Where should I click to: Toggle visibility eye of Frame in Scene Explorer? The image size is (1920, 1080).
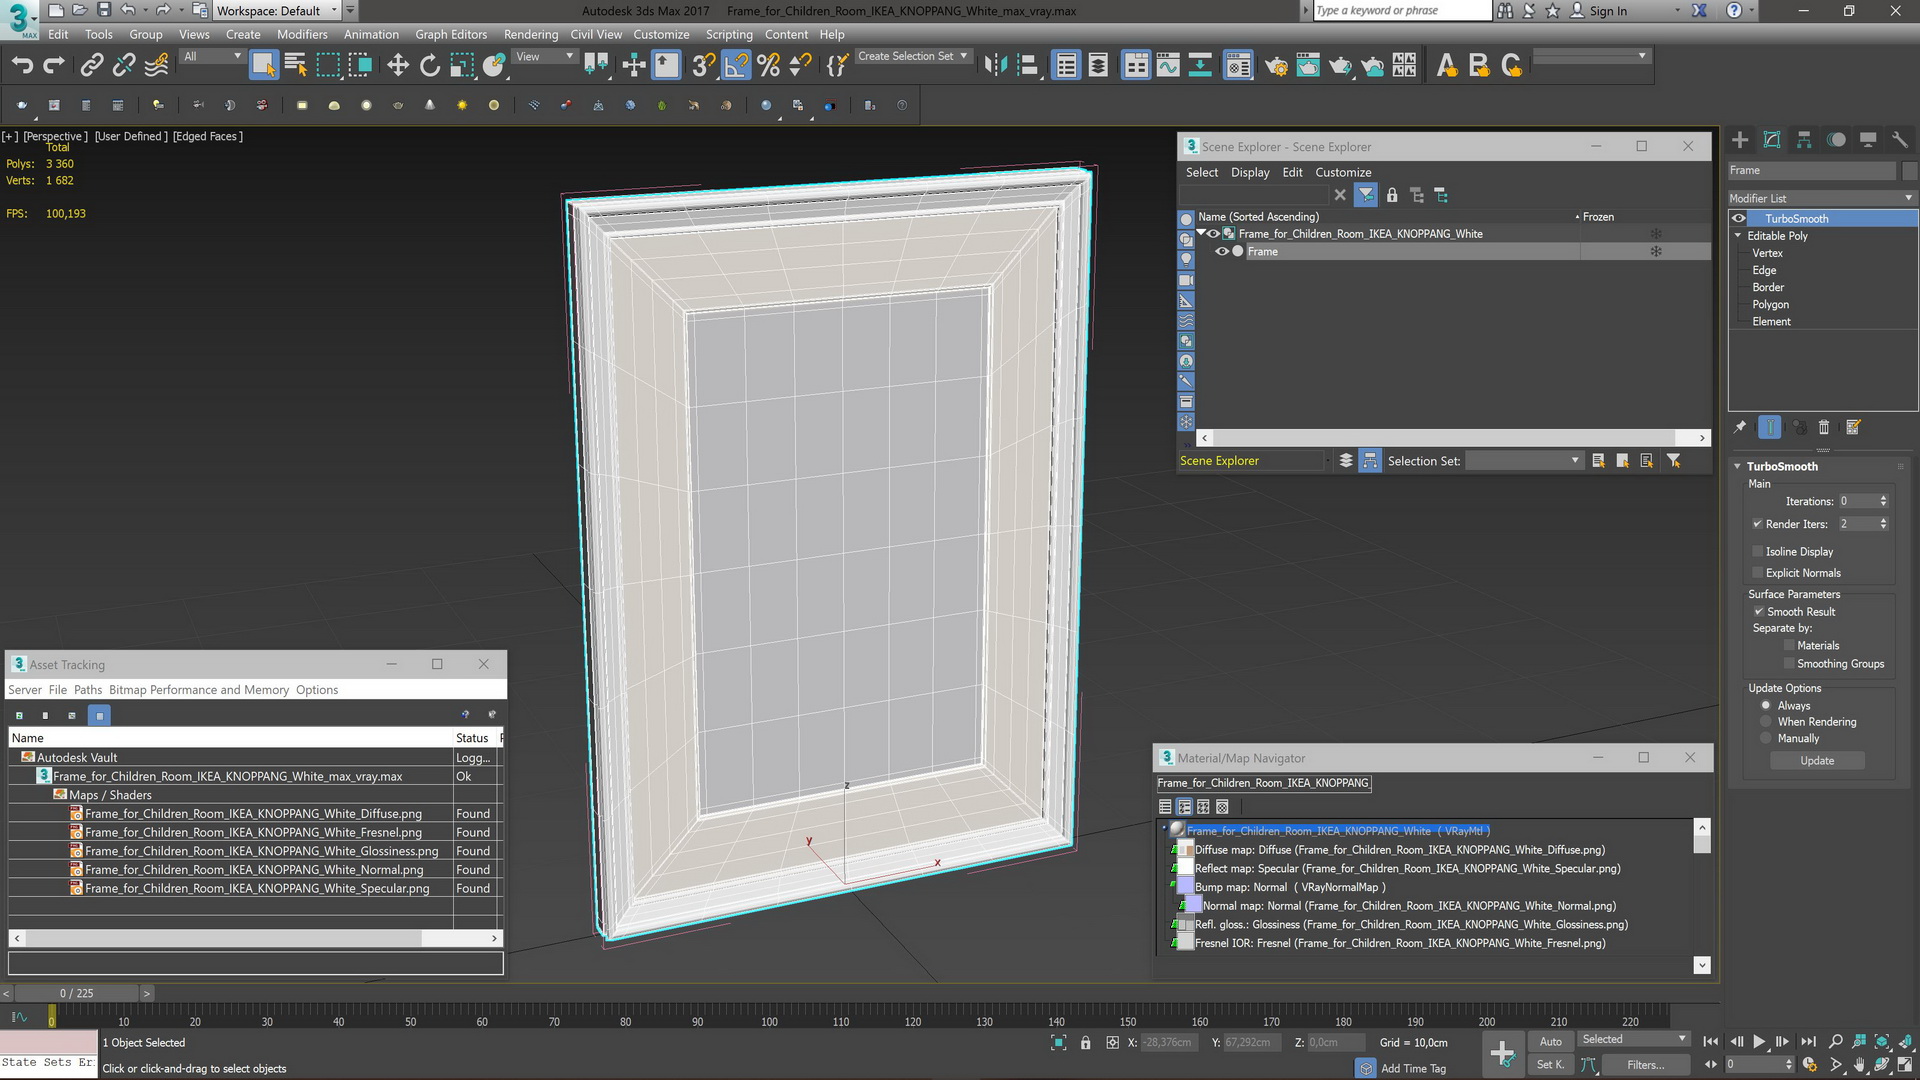pyautogui.click(x=1221, y=252)
